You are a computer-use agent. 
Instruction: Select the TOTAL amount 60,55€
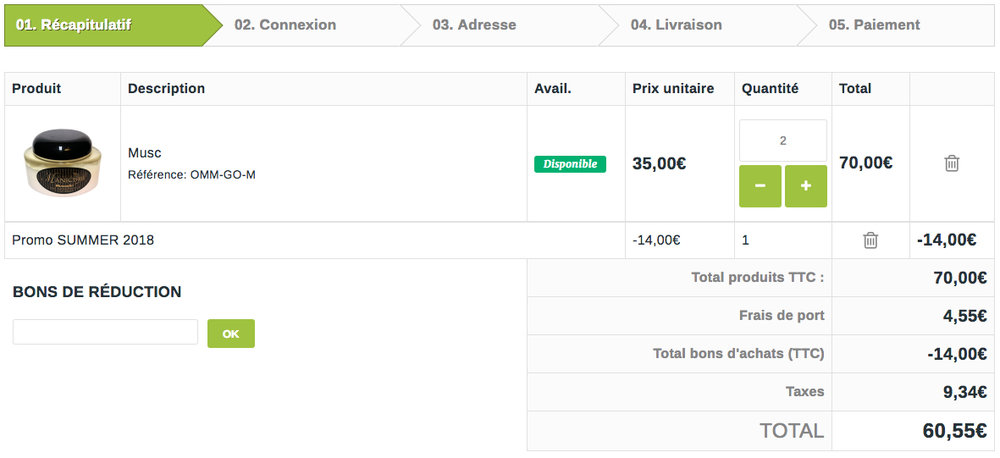[x=955, y=431]
